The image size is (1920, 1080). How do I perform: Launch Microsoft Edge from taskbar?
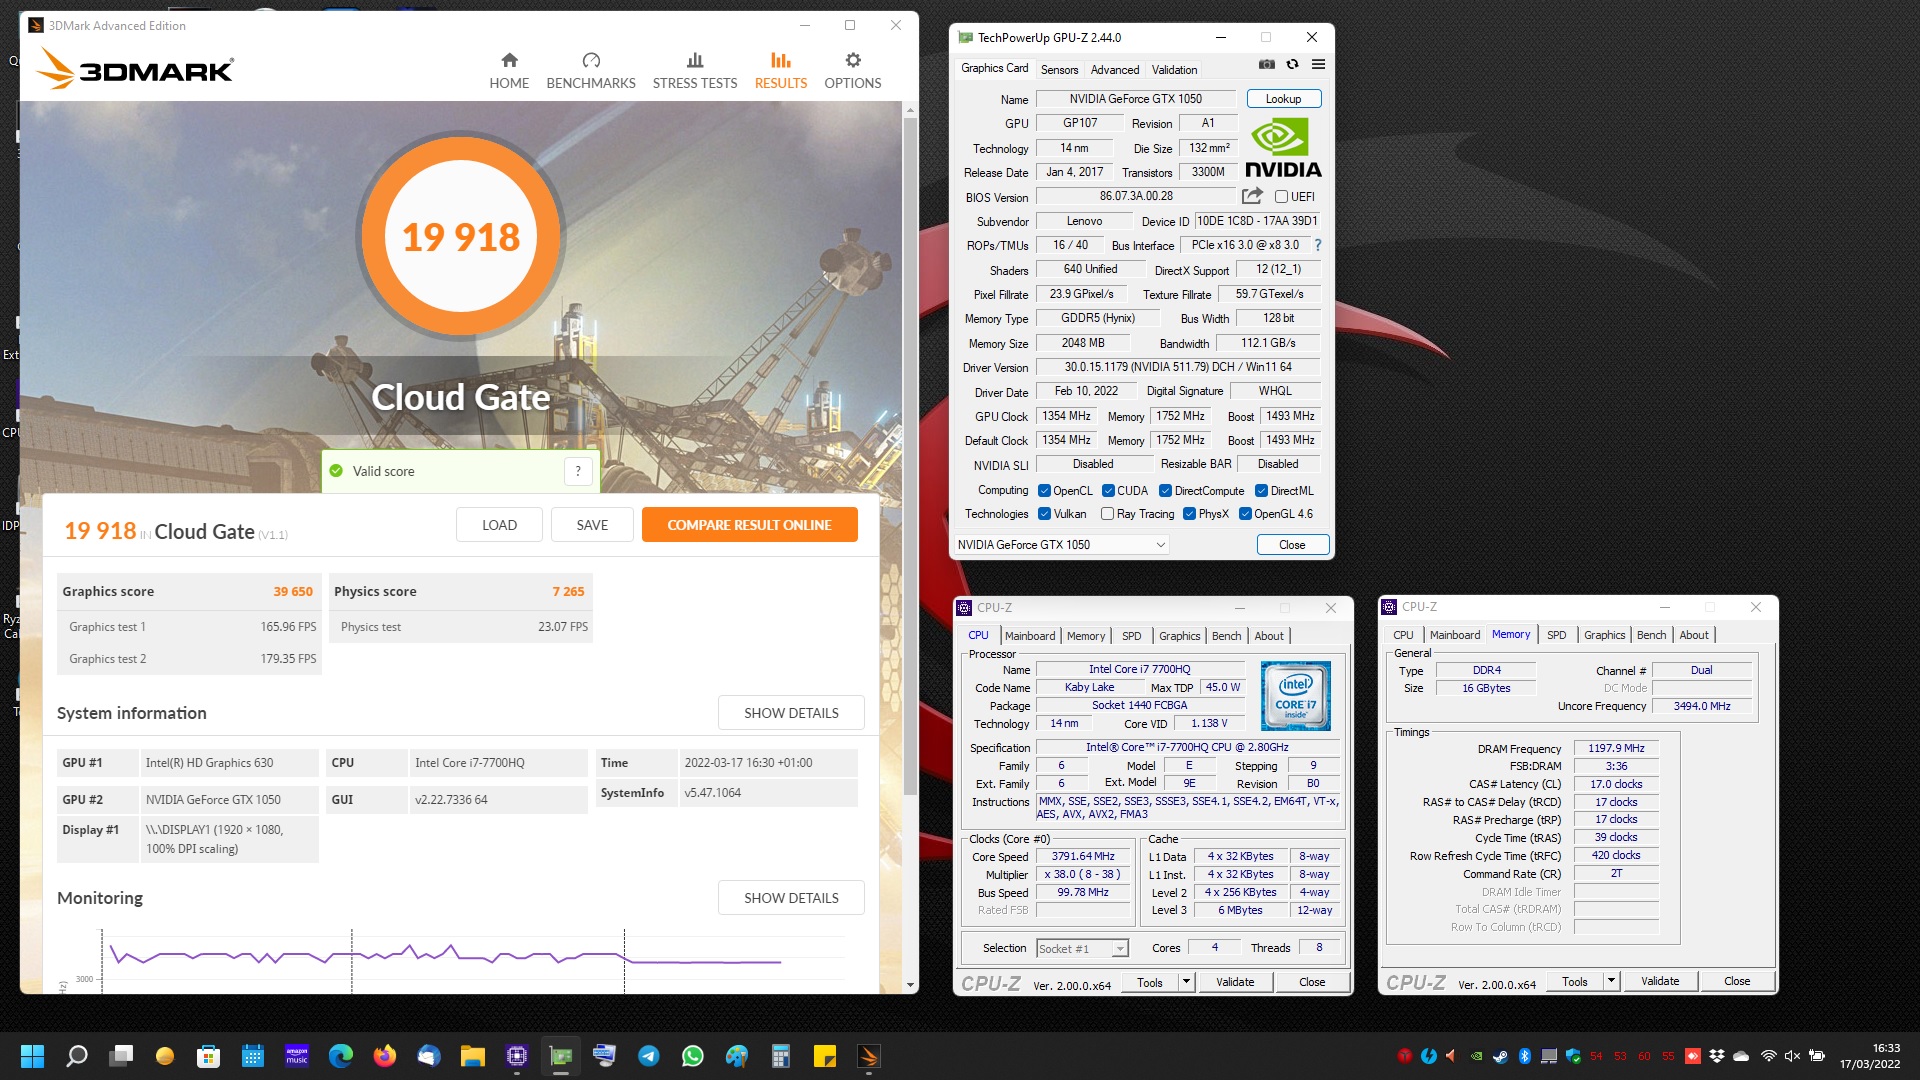[341, 1056]
